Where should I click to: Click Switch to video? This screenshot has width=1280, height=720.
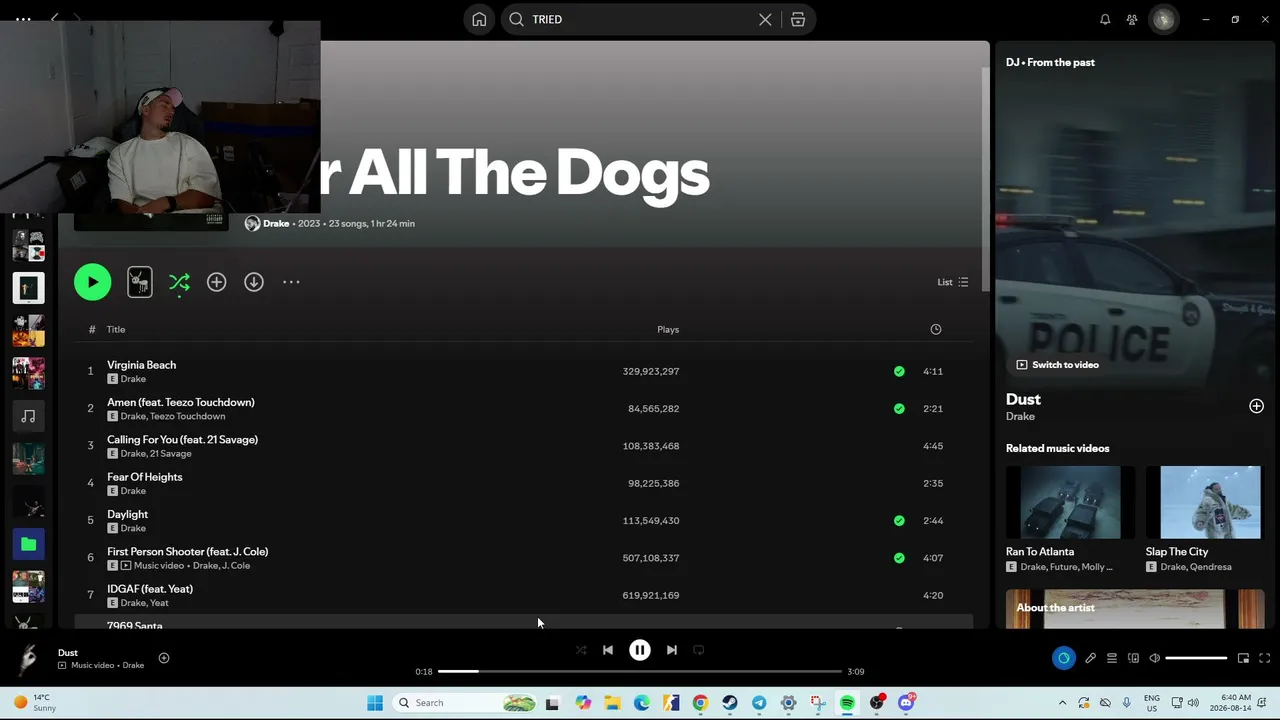tap(1057, 365)
